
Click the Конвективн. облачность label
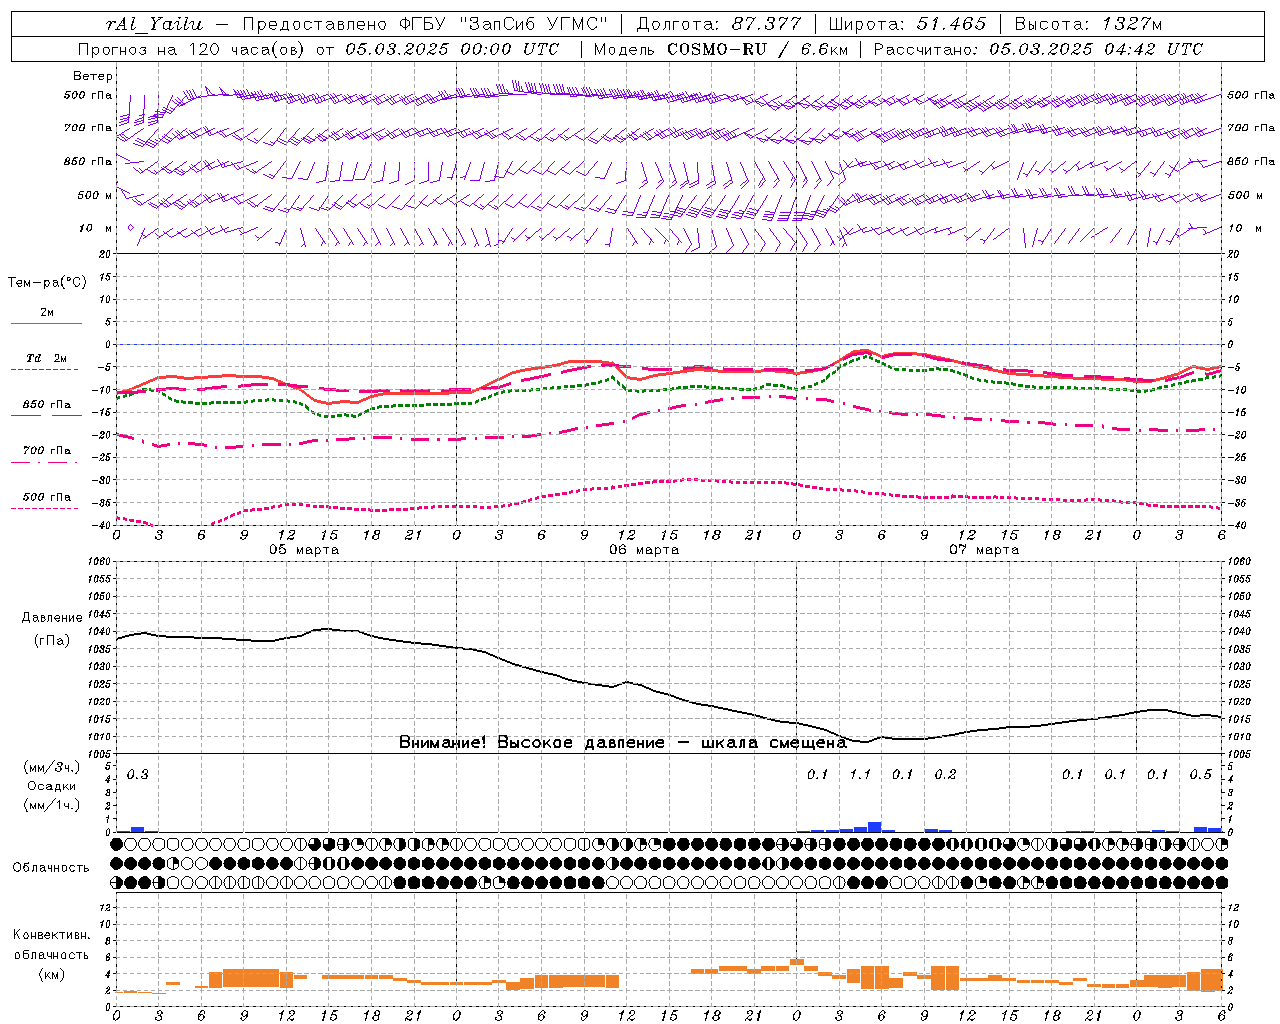[x=51, y=945]
